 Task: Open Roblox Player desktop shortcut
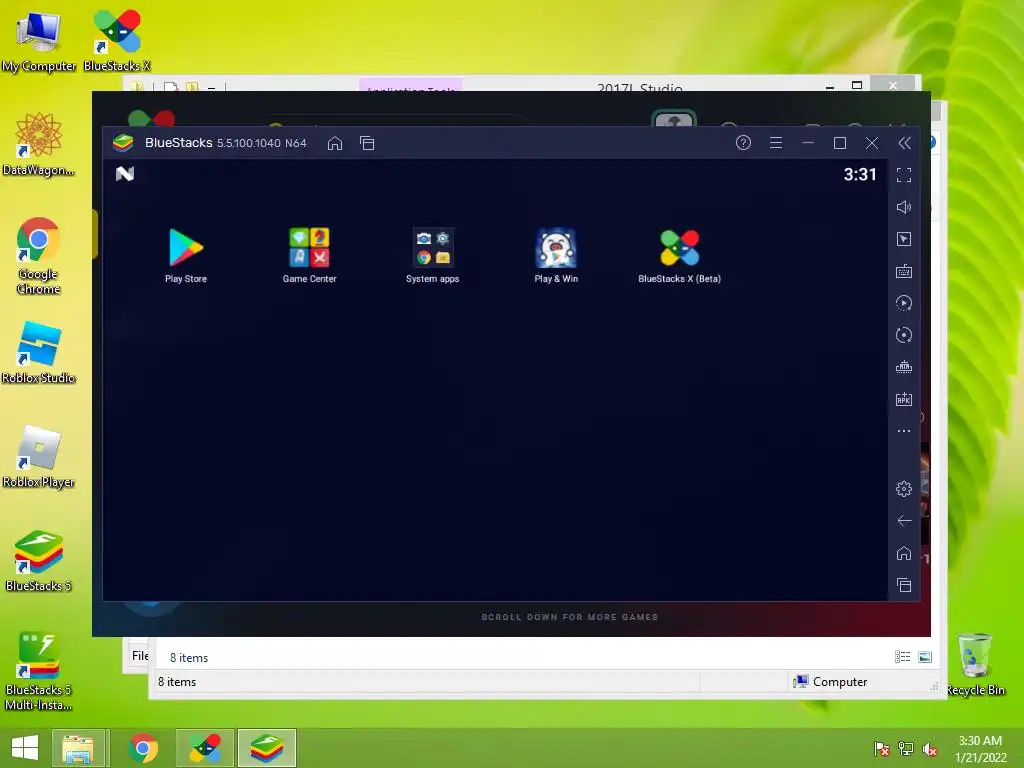click(39, 456)
